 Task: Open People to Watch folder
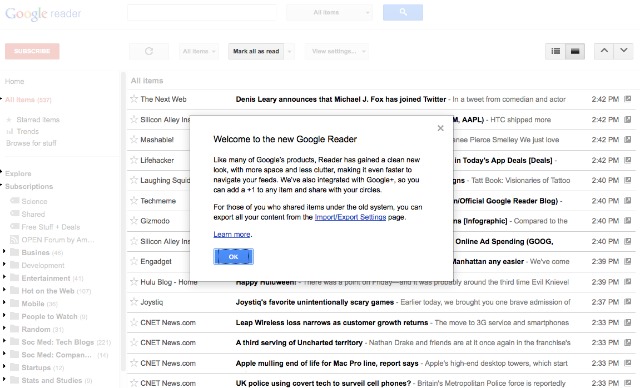[x=49, y=316]
